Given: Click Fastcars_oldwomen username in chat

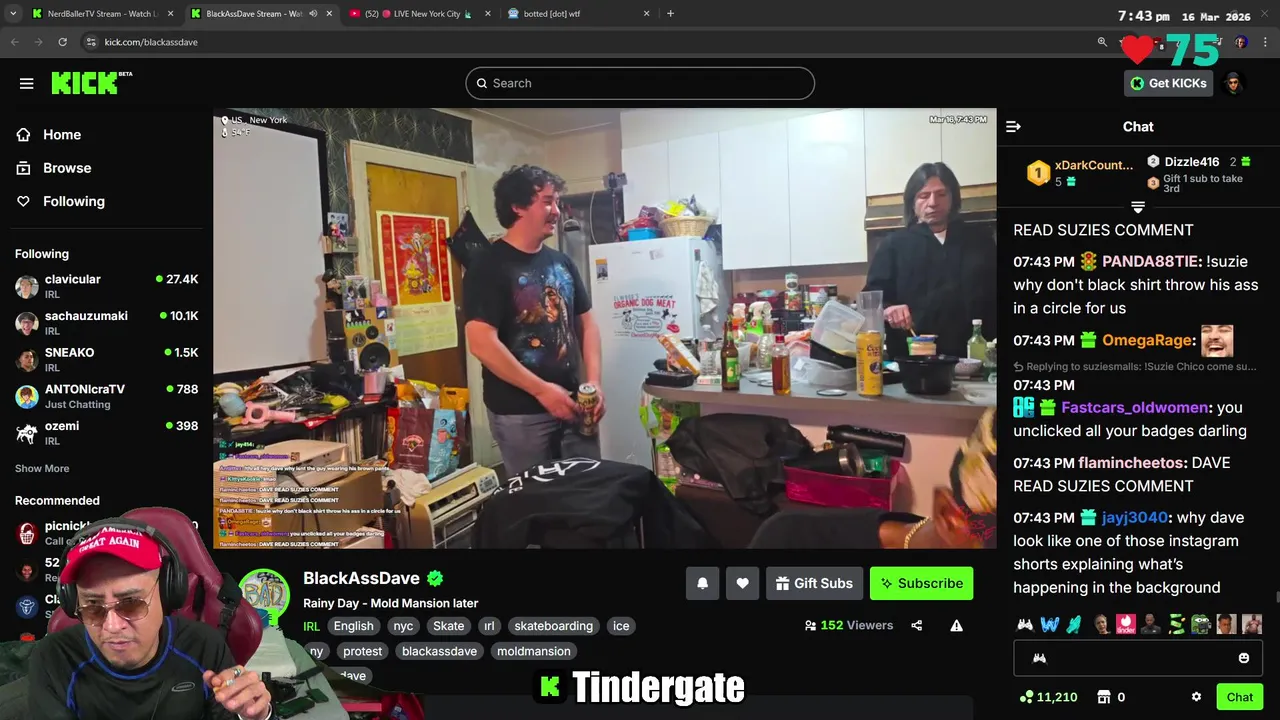Looking at the screenshot, I should 1135,408.
